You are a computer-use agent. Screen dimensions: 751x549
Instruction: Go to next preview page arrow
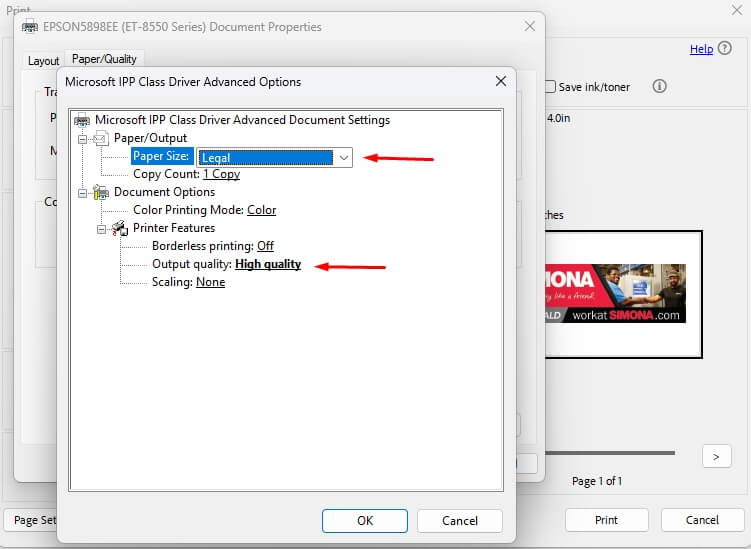click(717, 457)
